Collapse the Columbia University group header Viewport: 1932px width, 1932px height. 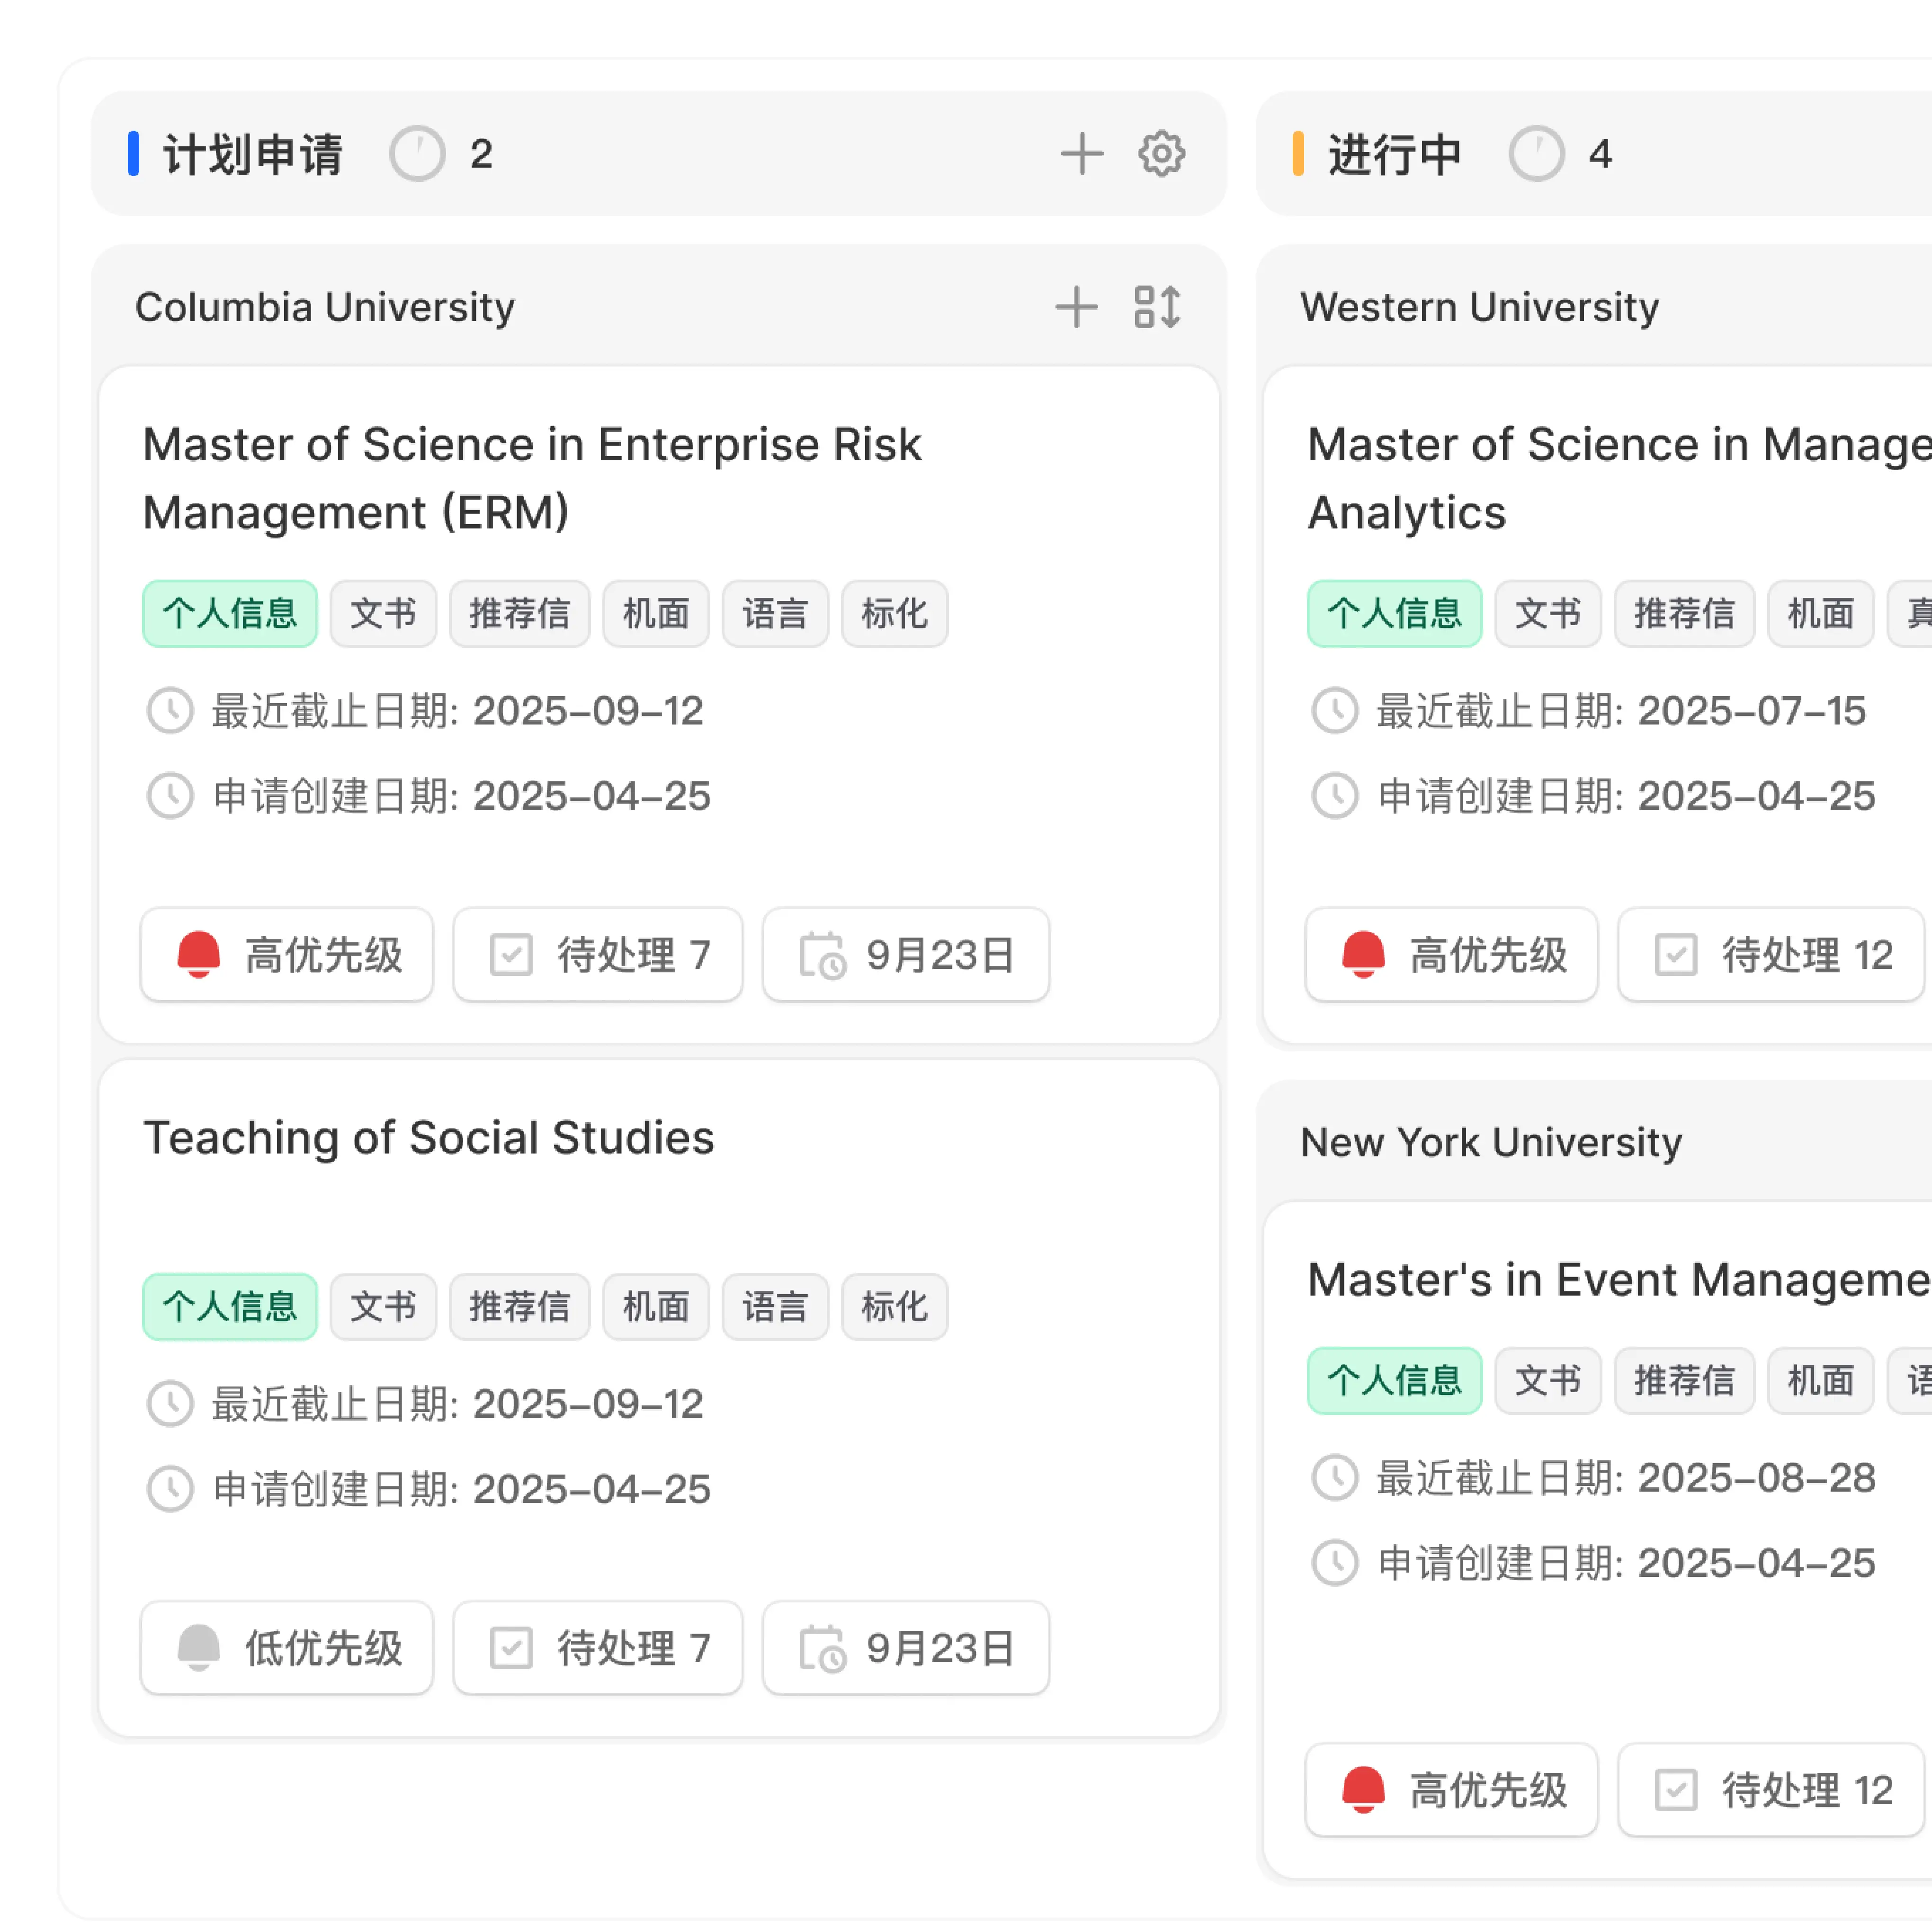325,307
